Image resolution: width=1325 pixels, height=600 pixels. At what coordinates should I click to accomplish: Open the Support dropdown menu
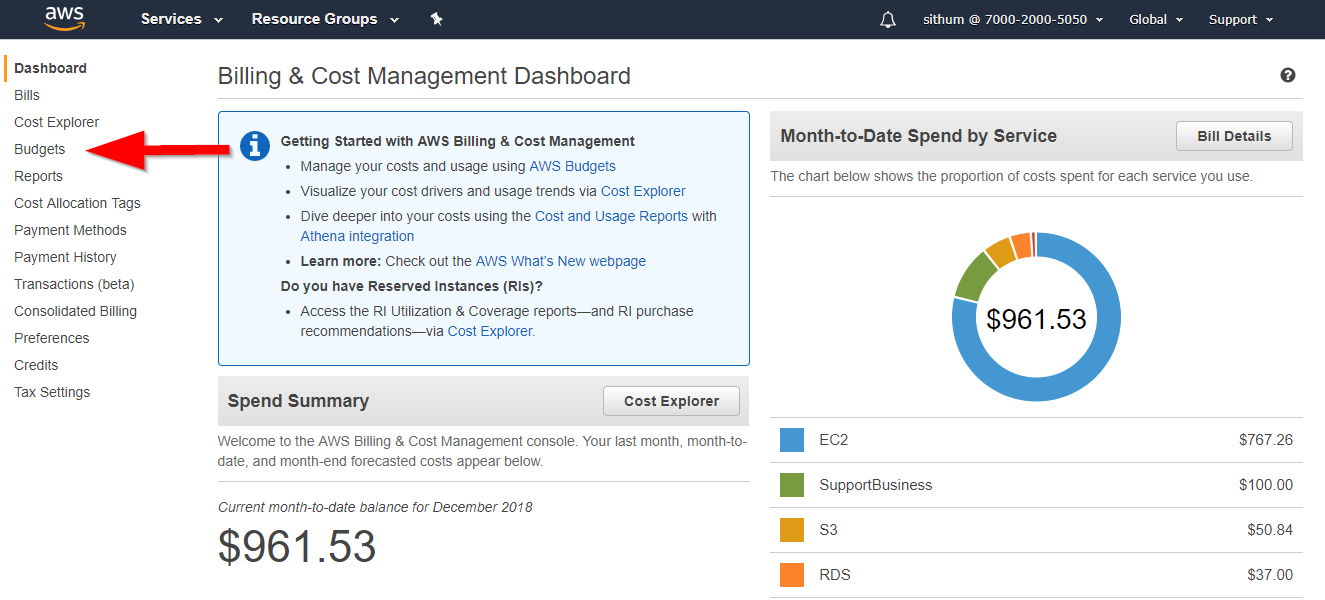point(1241,19)
